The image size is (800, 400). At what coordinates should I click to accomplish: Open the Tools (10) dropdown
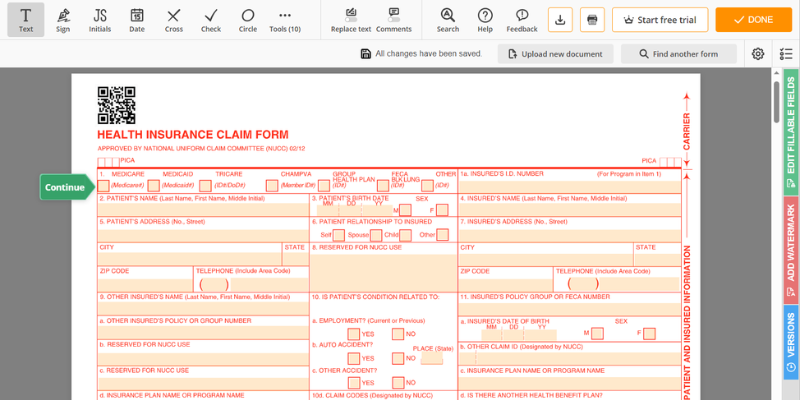(286, 19)
